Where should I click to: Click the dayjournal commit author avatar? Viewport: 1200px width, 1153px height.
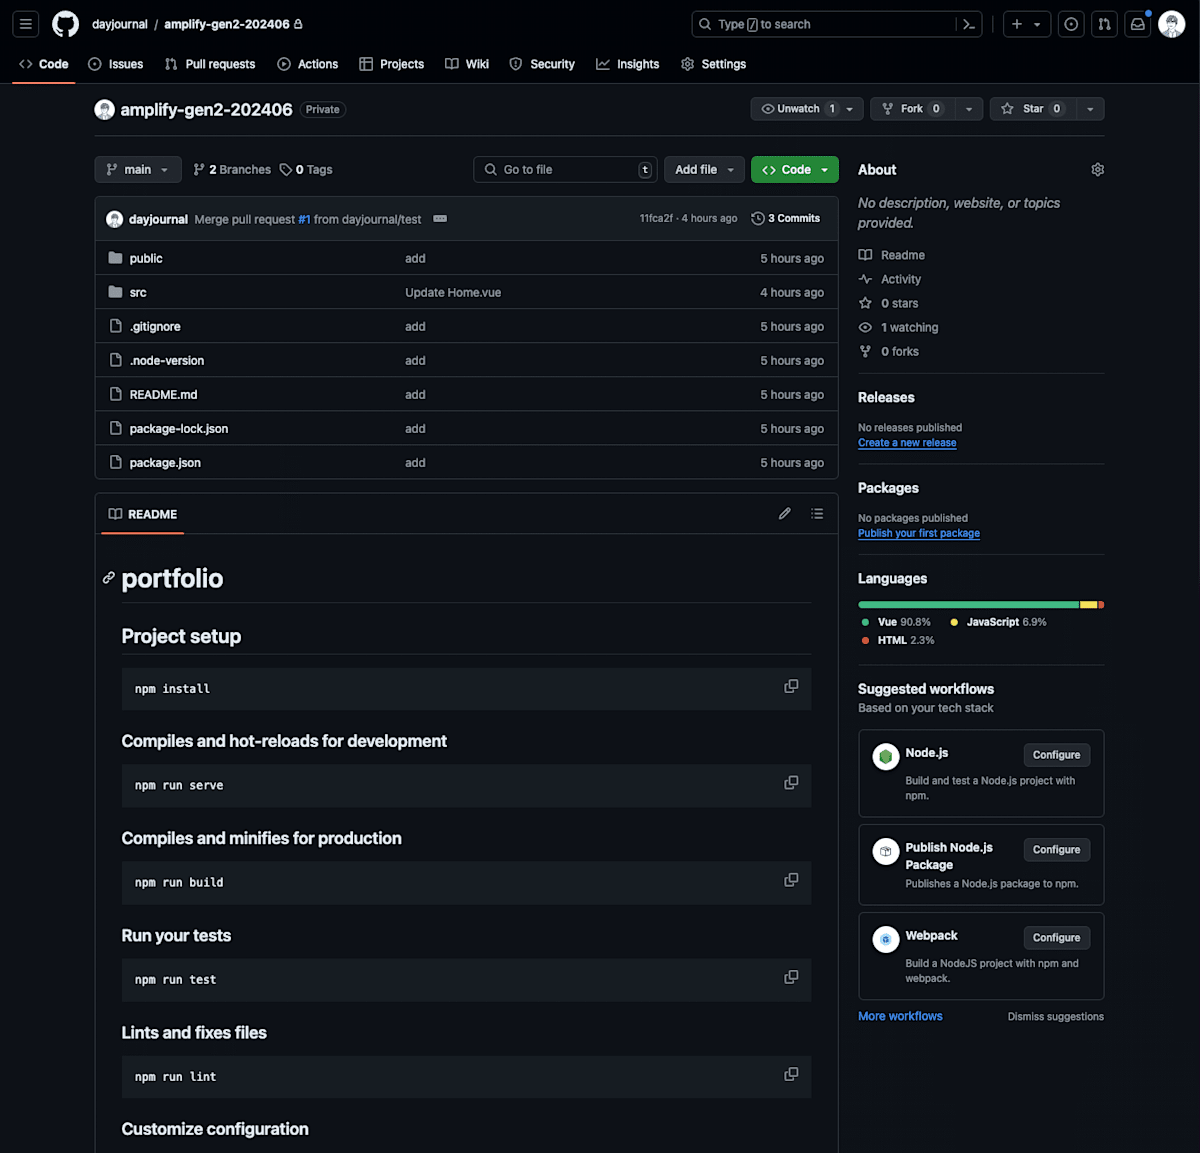pos(114,219)
